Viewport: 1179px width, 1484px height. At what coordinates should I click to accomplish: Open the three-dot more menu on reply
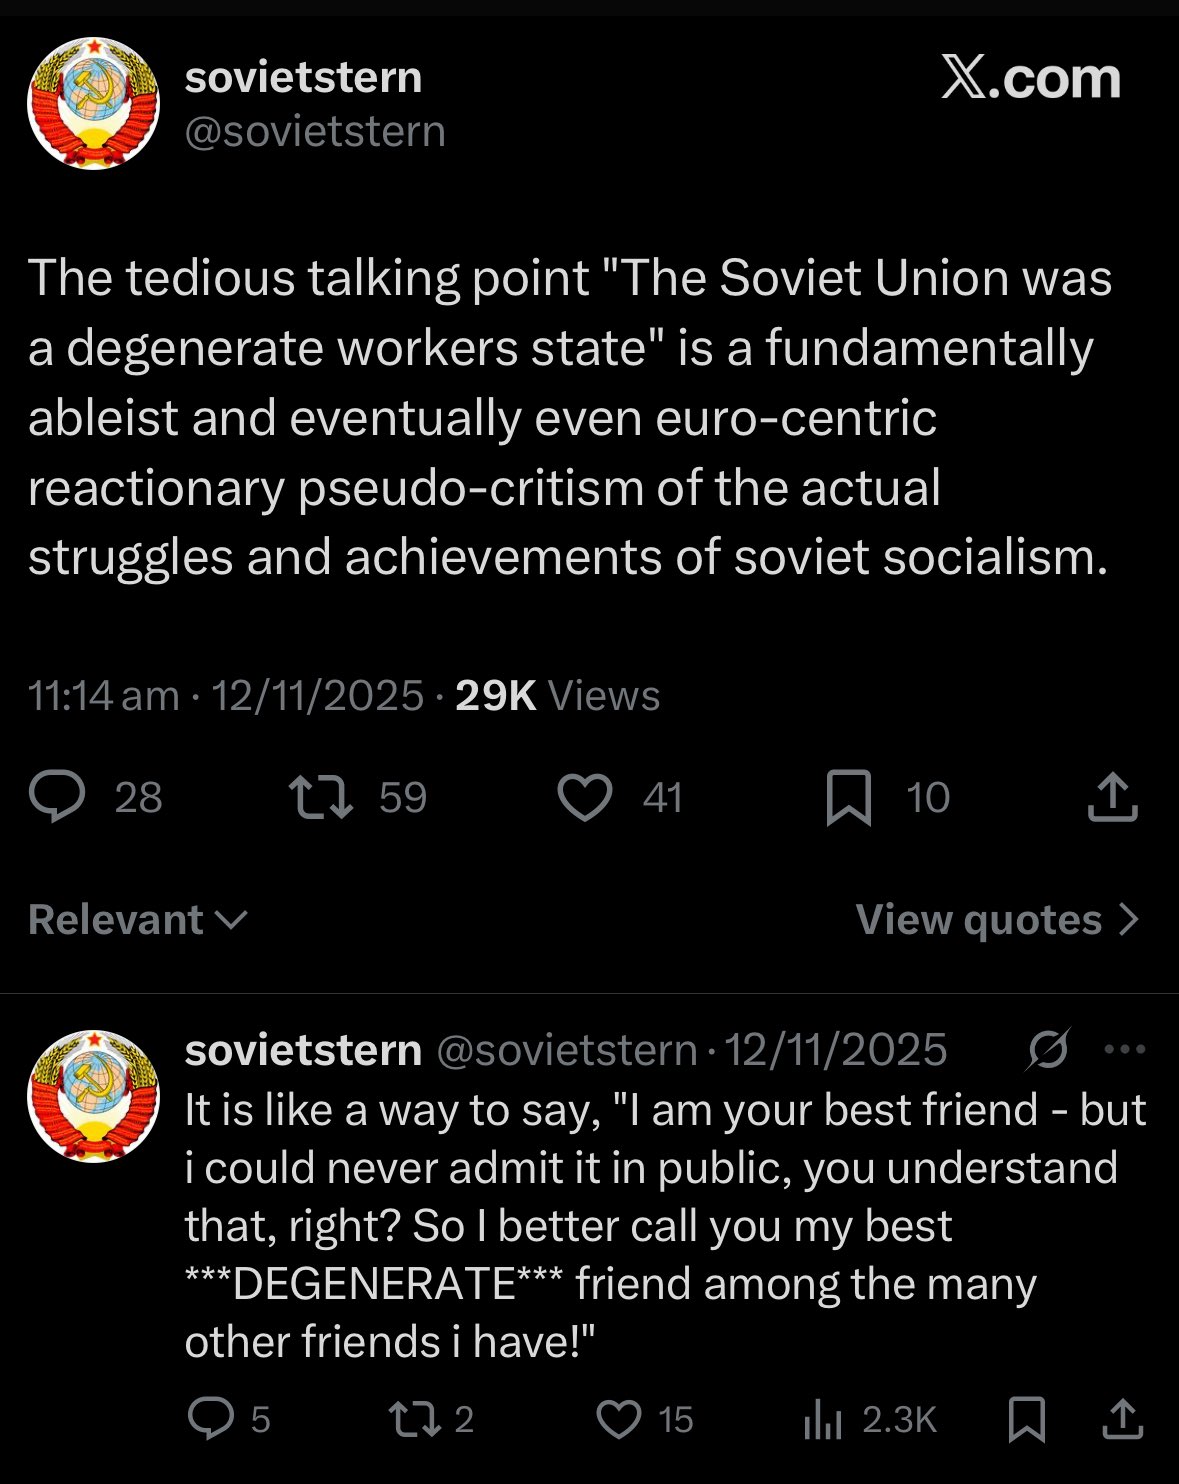[x=1125, y=1050]
